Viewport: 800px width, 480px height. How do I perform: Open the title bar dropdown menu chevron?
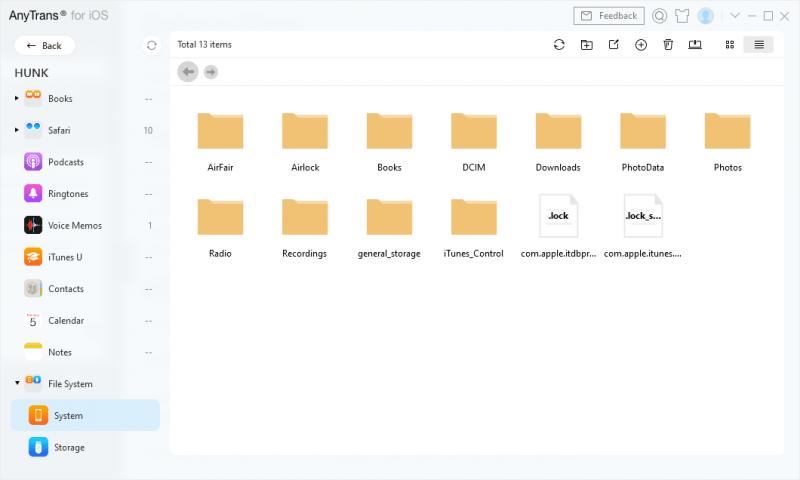coord(735,15)
